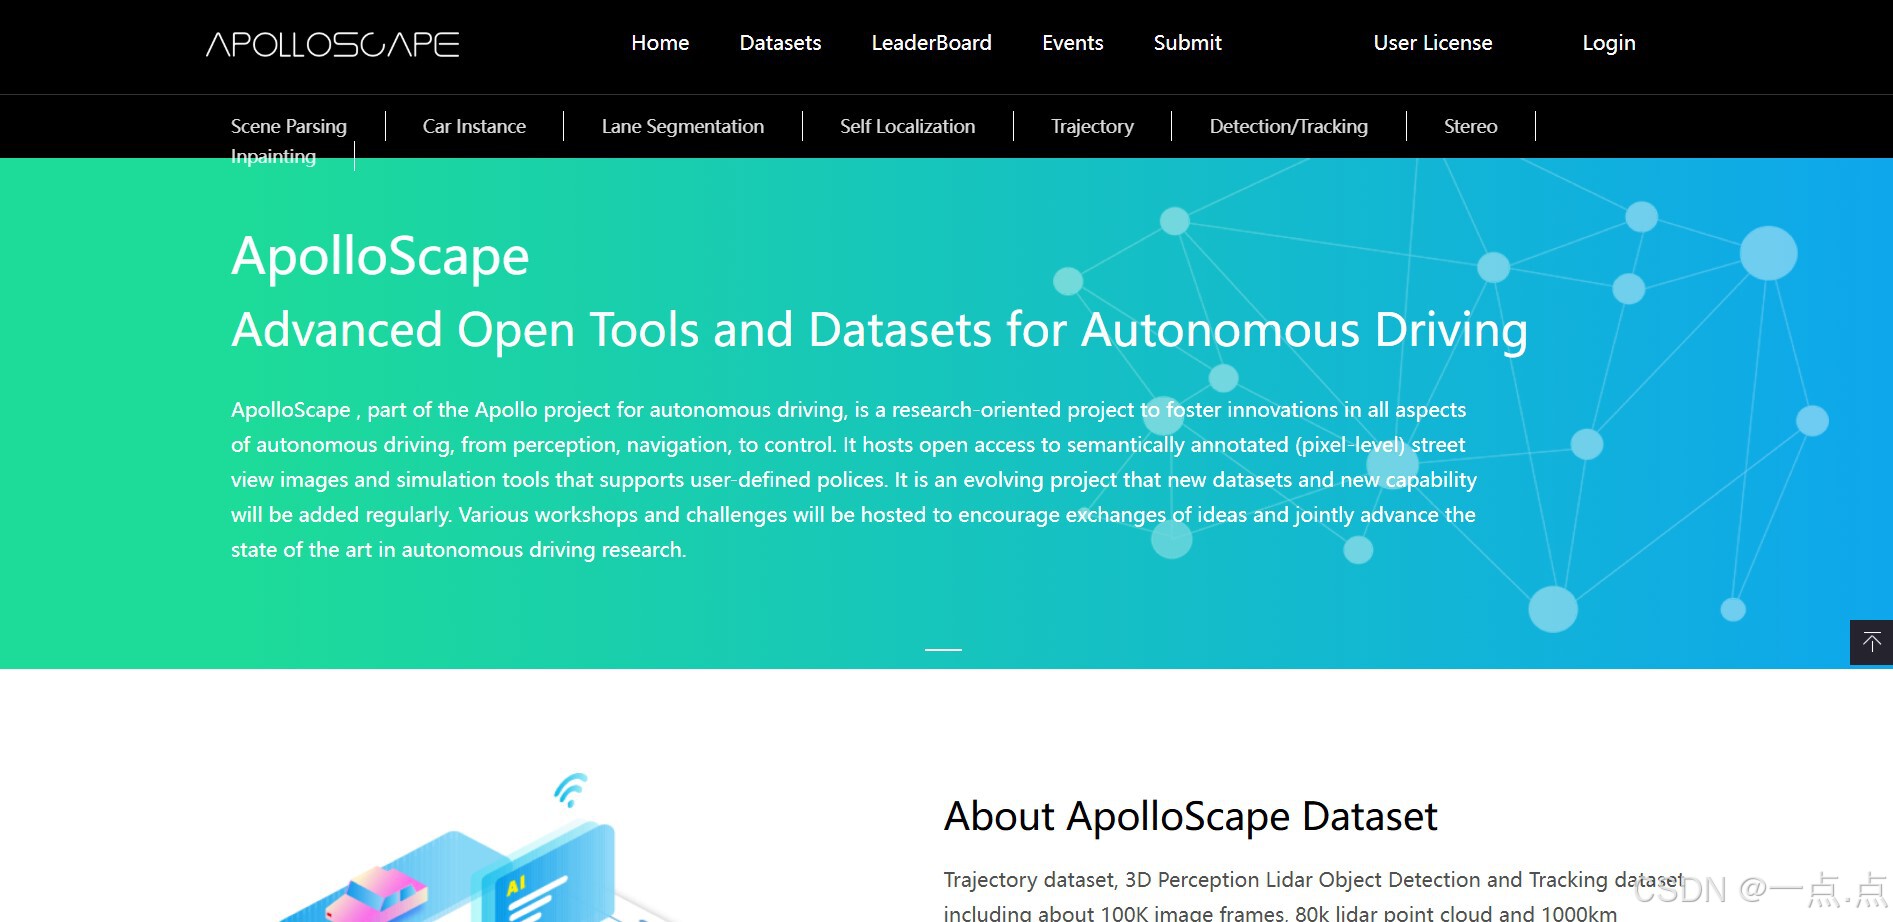This screenshot has height=922, width=1893.
Task: Open the Lane Segmentation tab
Action: tap(683, 126)
